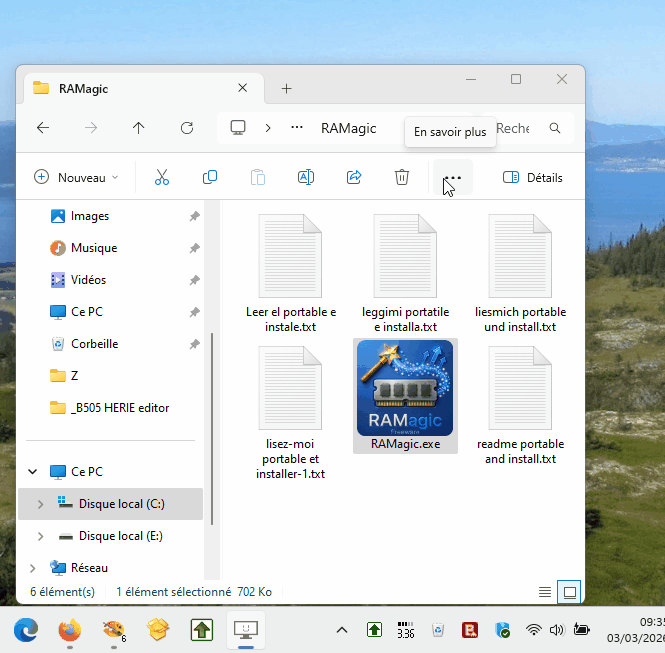The width and height of the screenshot is (665, 653).
Task: Click the Cut scissors icon
Action: point(162,177)
